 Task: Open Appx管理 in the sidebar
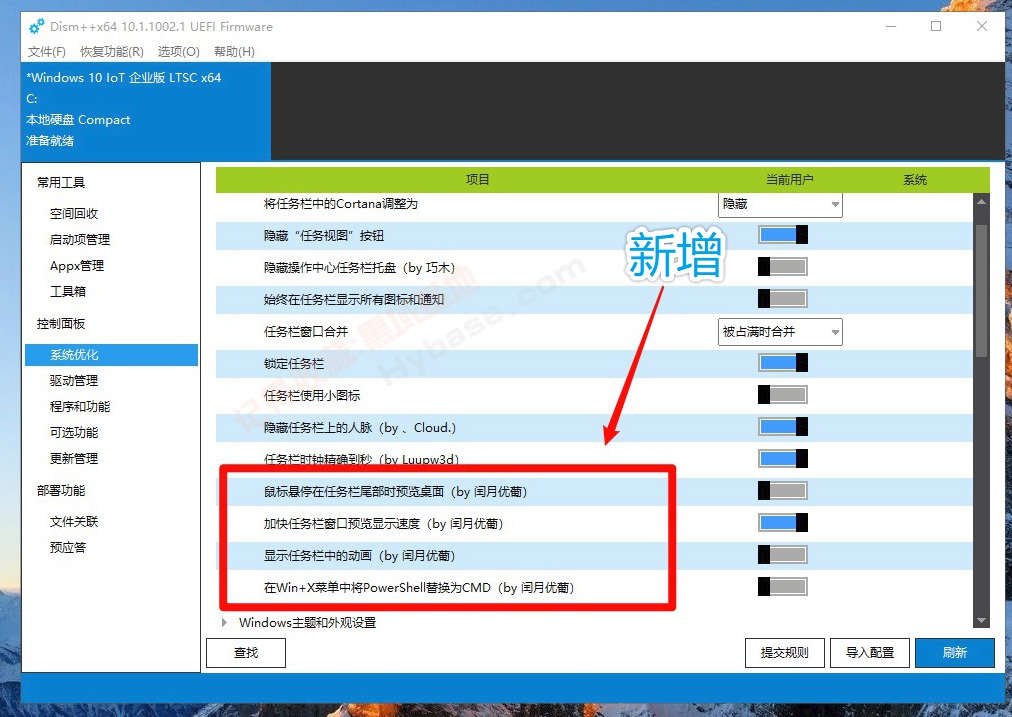click(77, 265)
